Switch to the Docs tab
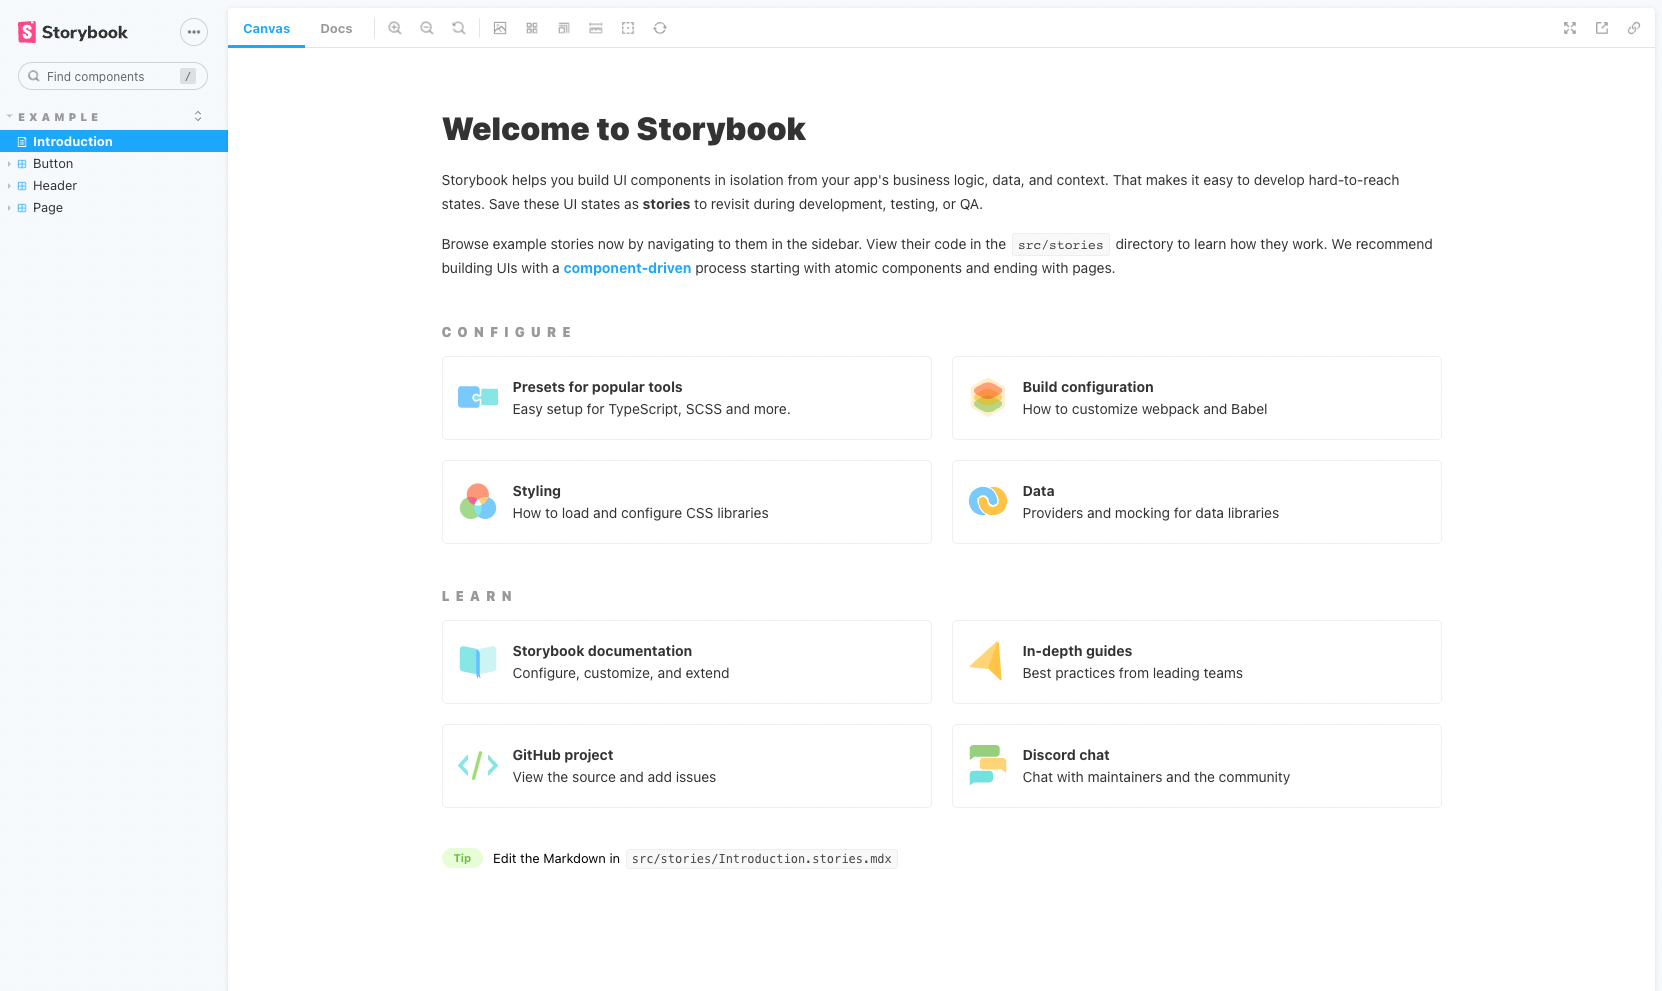The image size is (1662, 991). click(x=336, y=28)
